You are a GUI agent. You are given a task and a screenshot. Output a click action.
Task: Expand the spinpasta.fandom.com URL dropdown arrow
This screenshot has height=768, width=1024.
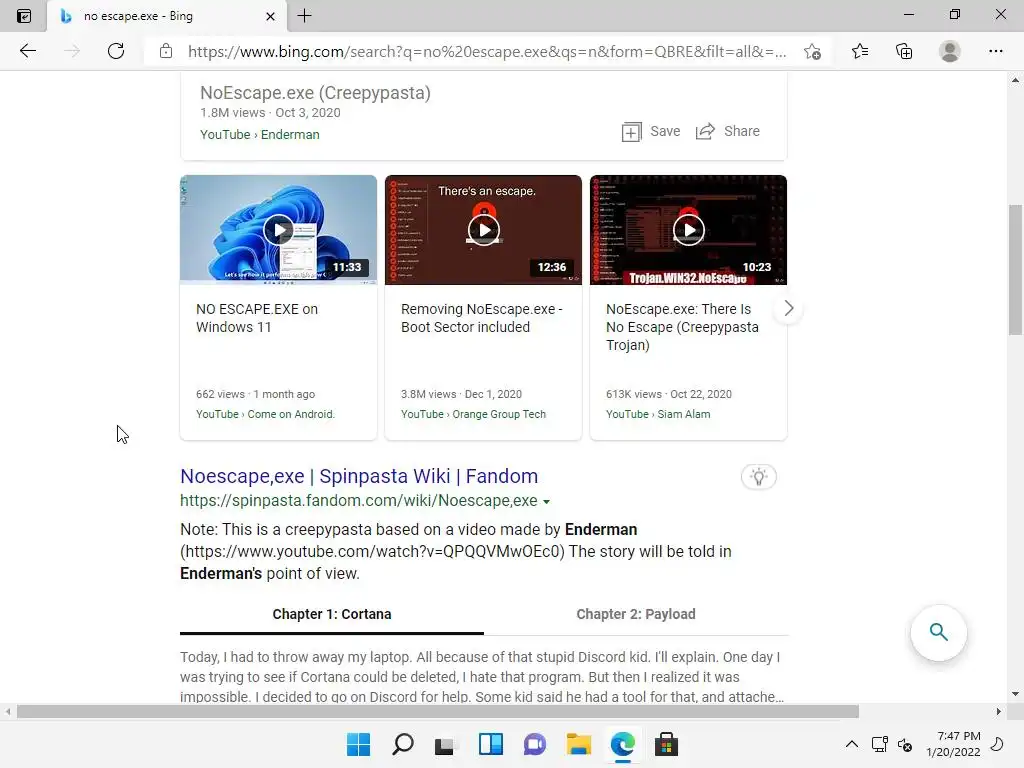click(x=547, y=502)
